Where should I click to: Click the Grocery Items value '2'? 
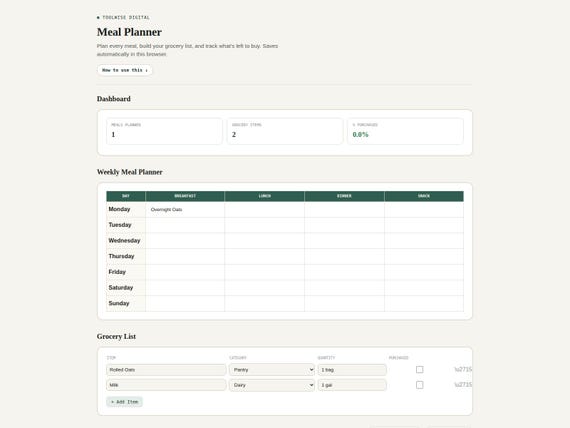click(234, 135)
